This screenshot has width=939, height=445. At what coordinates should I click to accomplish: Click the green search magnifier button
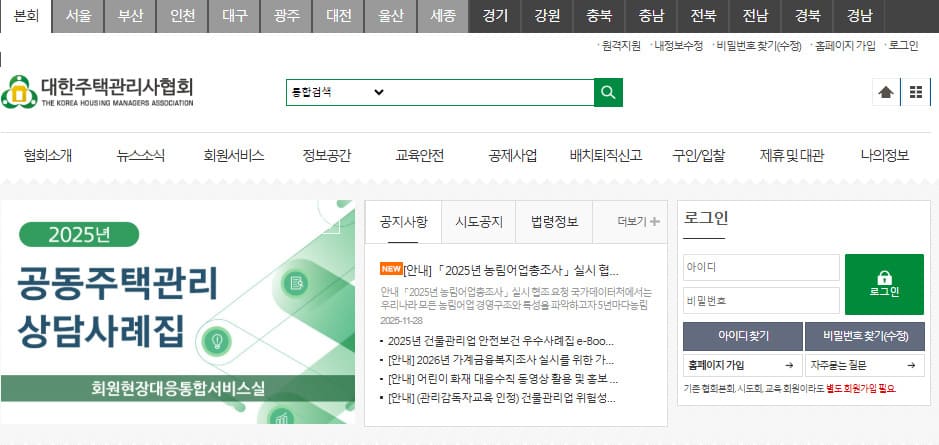coord(608,92)
